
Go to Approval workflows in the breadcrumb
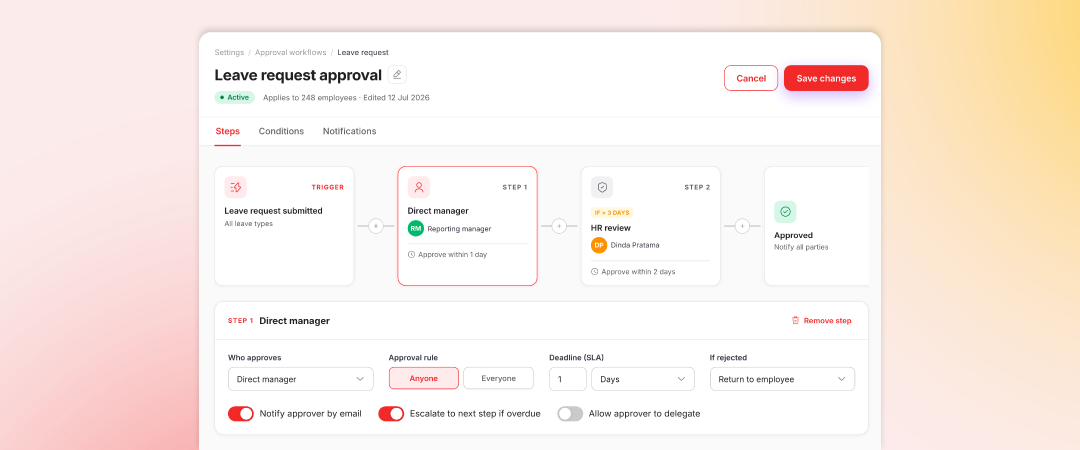coord(291,52)
